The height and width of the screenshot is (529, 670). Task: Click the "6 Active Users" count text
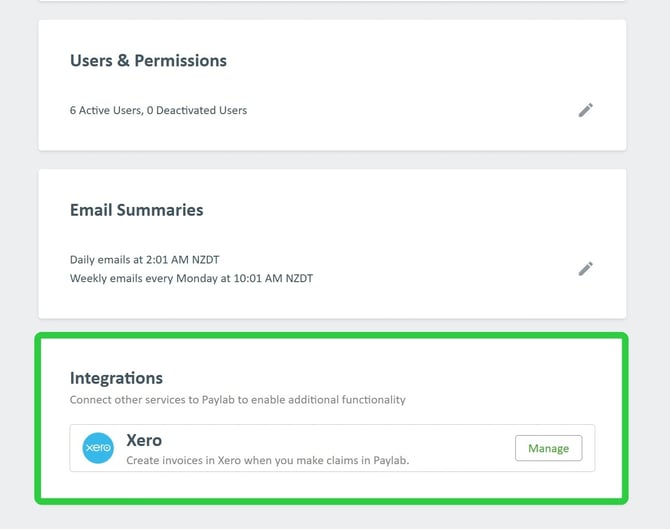(105, 110)
